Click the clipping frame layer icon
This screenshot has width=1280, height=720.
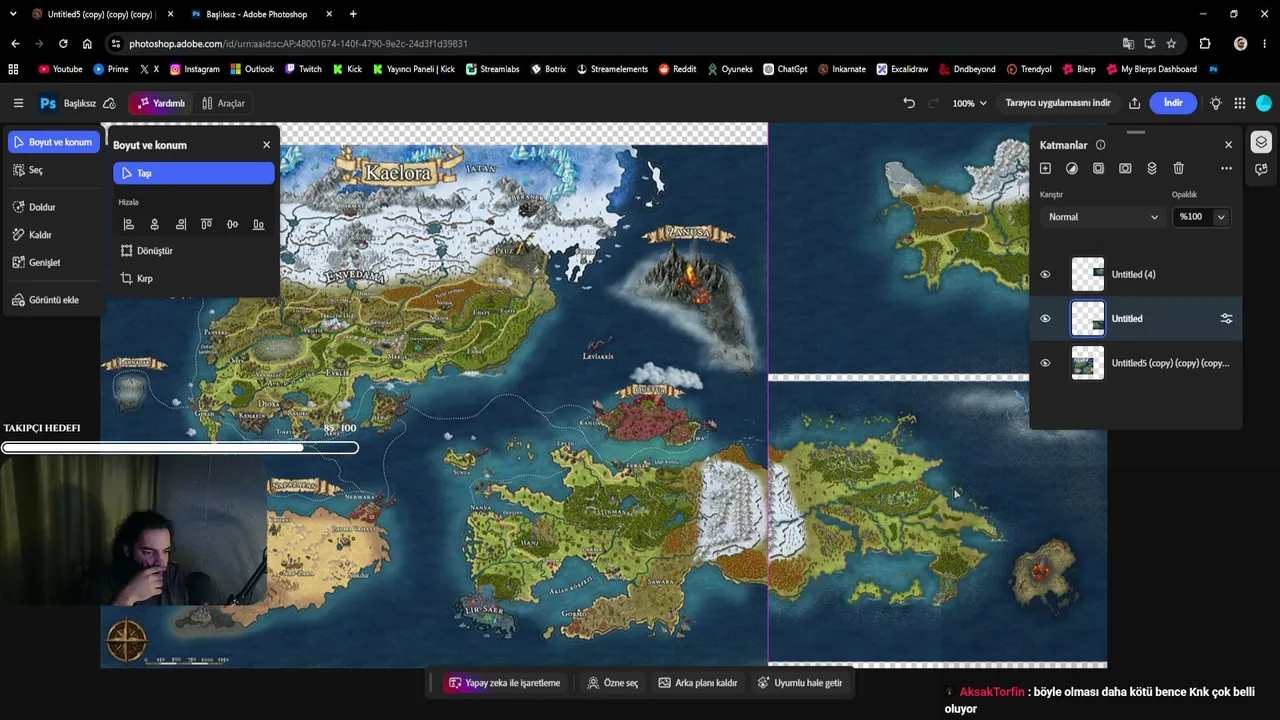[x=1098, y=168]
